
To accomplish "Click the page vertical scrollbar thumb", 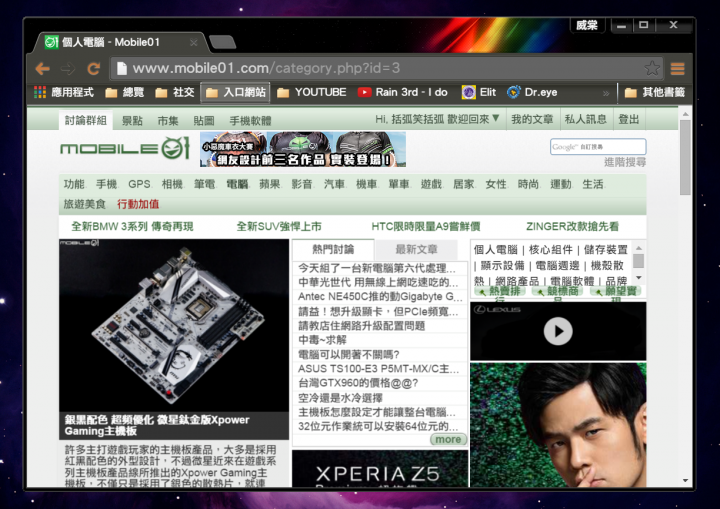I will (x=685, y=158).
